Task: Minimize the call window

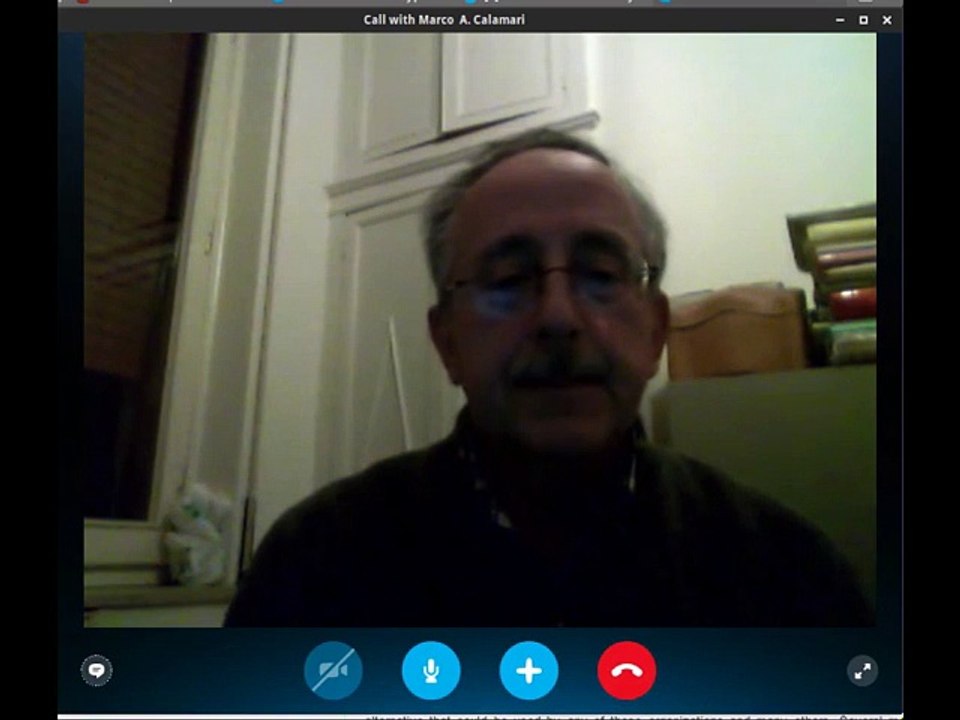Action: (840, 20)
